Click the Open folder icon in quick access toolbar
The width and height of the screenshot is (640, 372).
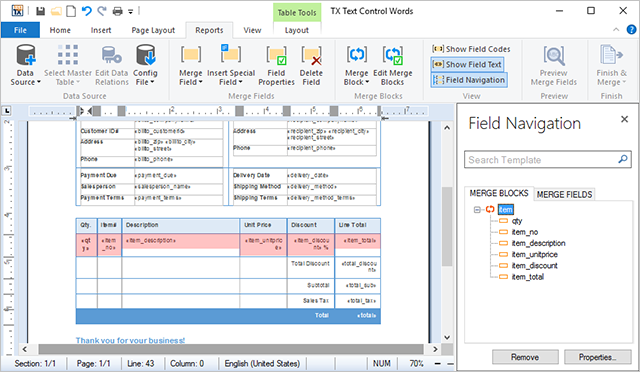coord(56,11)
